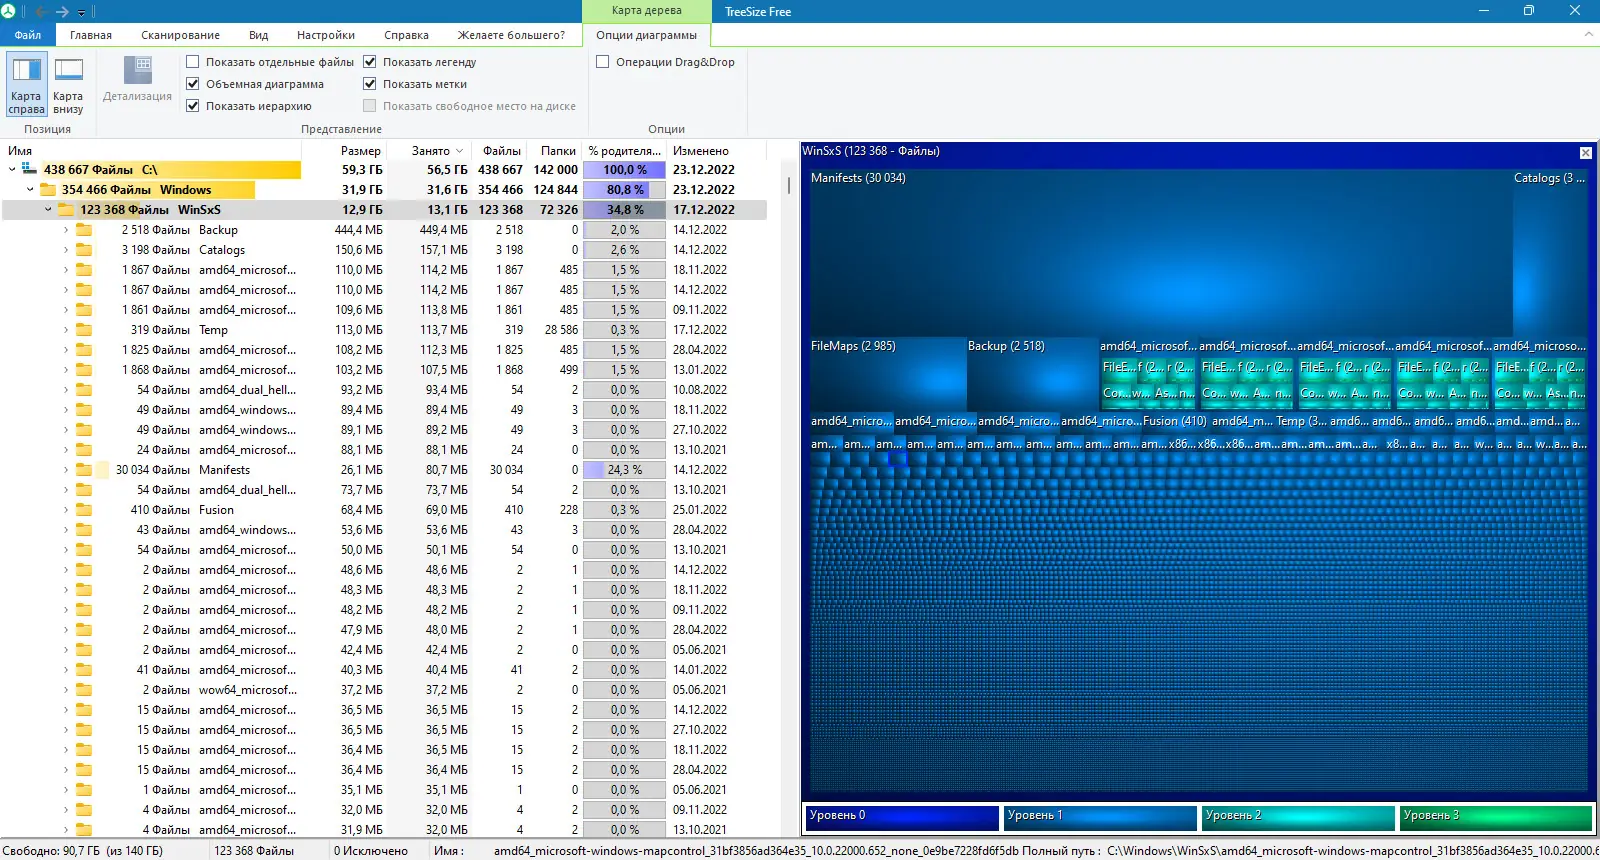Click folder icon of 93,2 МБ amd64_dual_hell row

(x=84, y=390)
